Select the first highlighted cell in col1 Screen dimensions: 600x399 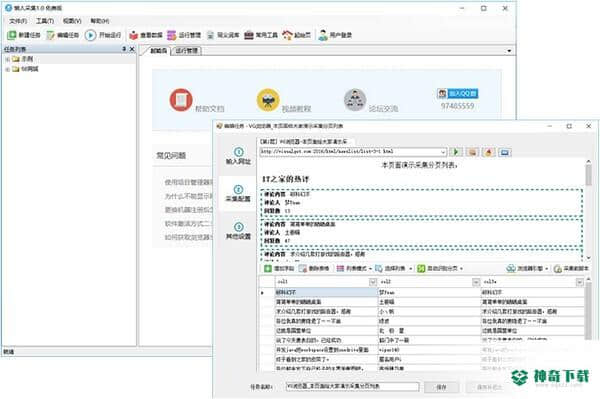[x=326, y=292]
